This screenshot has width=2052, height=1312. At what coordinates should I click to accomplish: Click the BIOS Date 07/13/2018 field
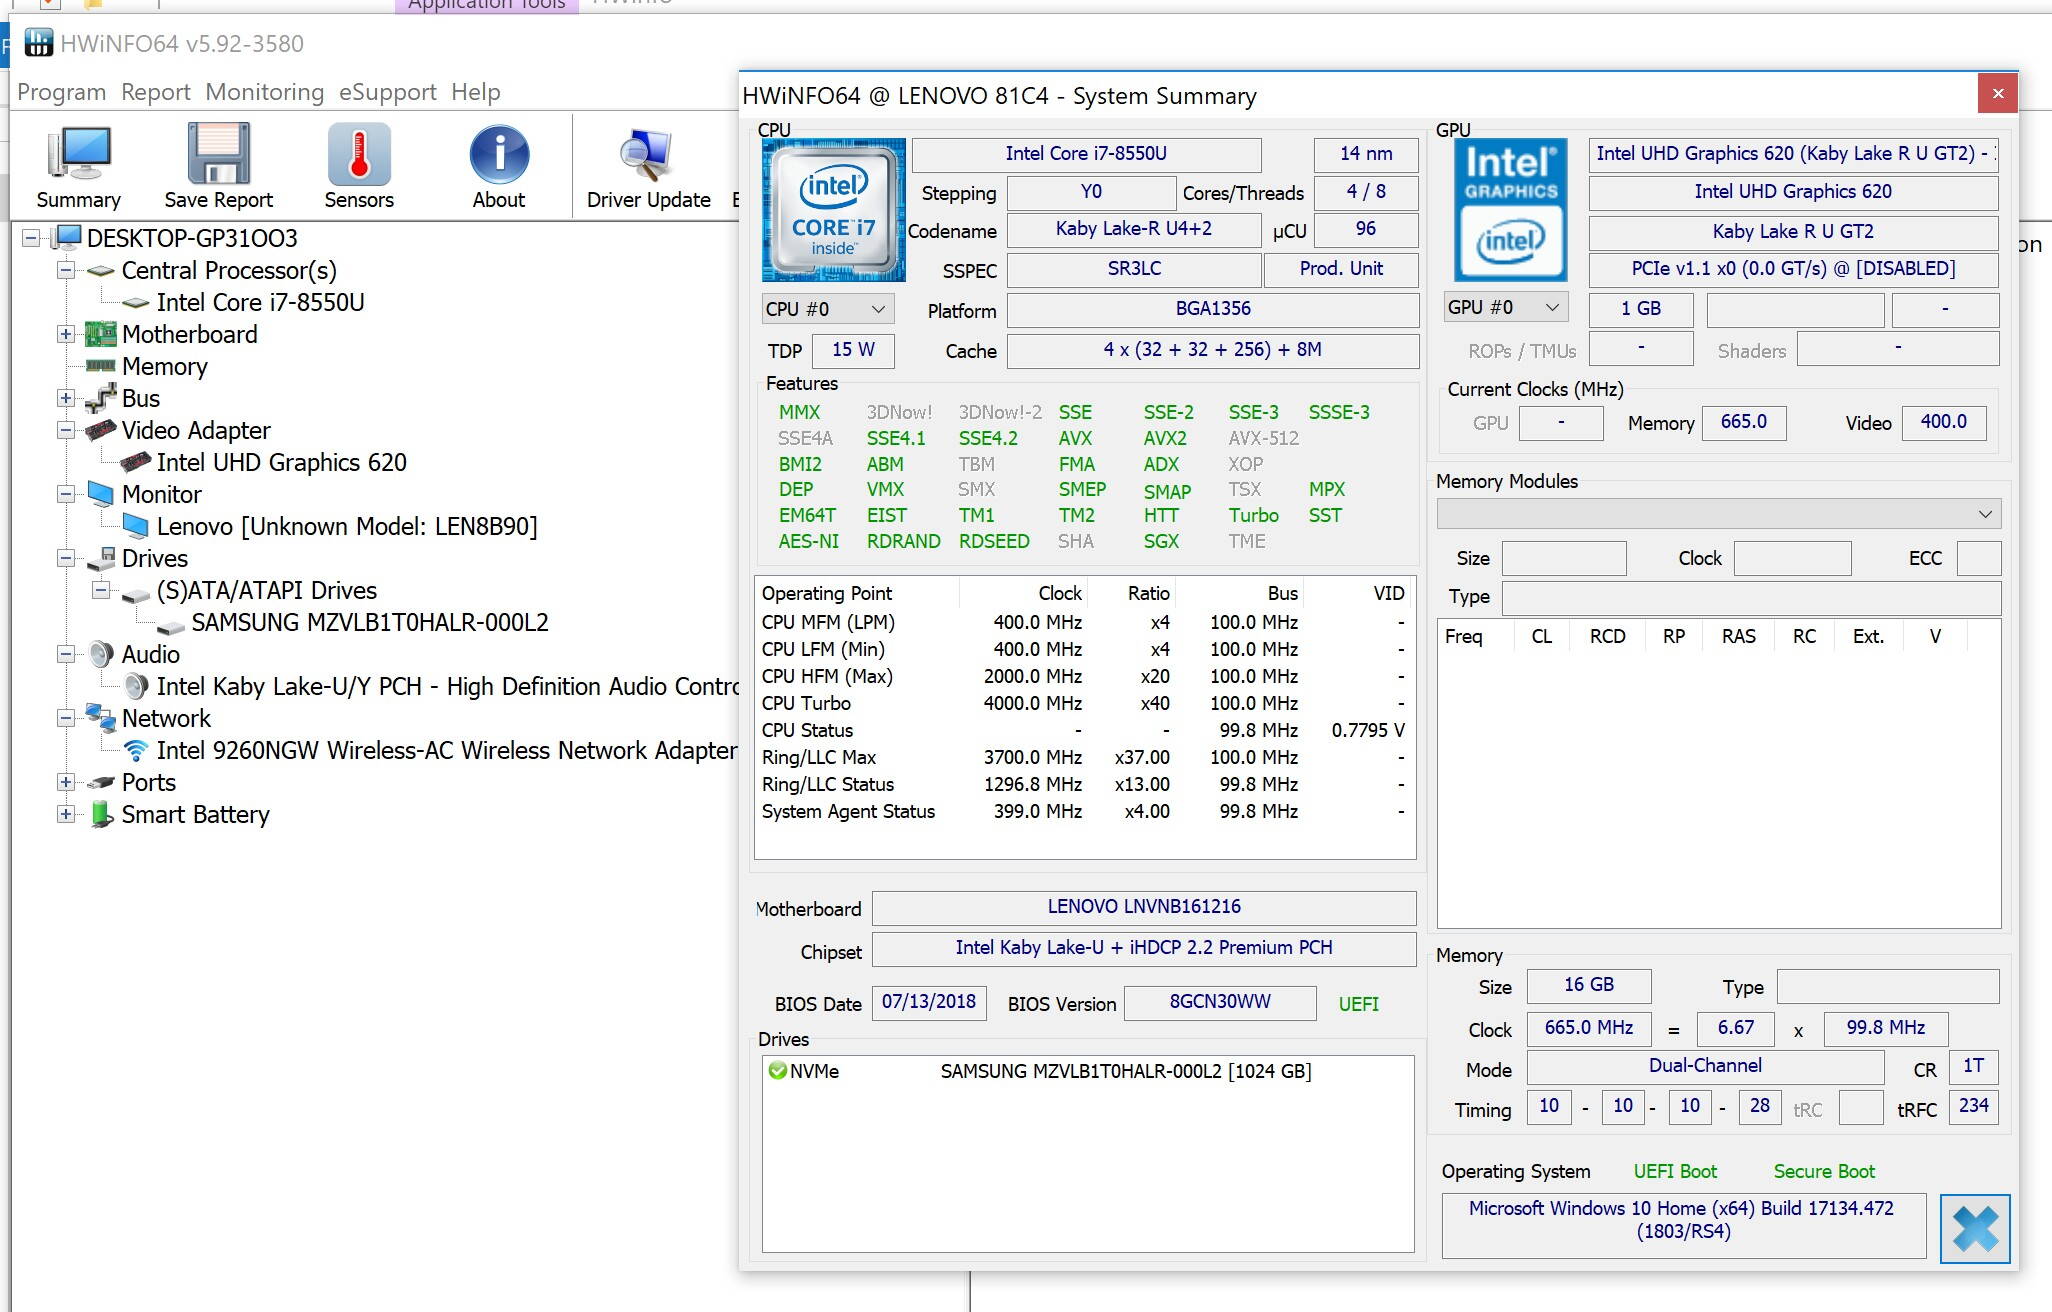pyautogui.click(x=928, y=1002)
